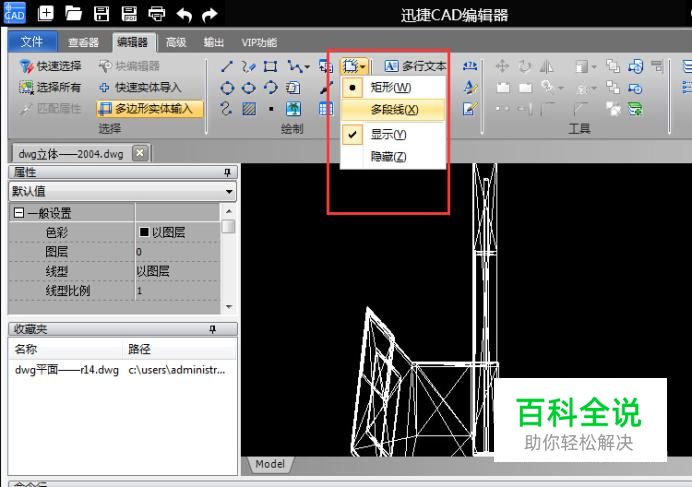Image resolution: width=692 pixels, height=487 pixels.
Task: Click 多边形实体输入 button
Action: point(150,109)
